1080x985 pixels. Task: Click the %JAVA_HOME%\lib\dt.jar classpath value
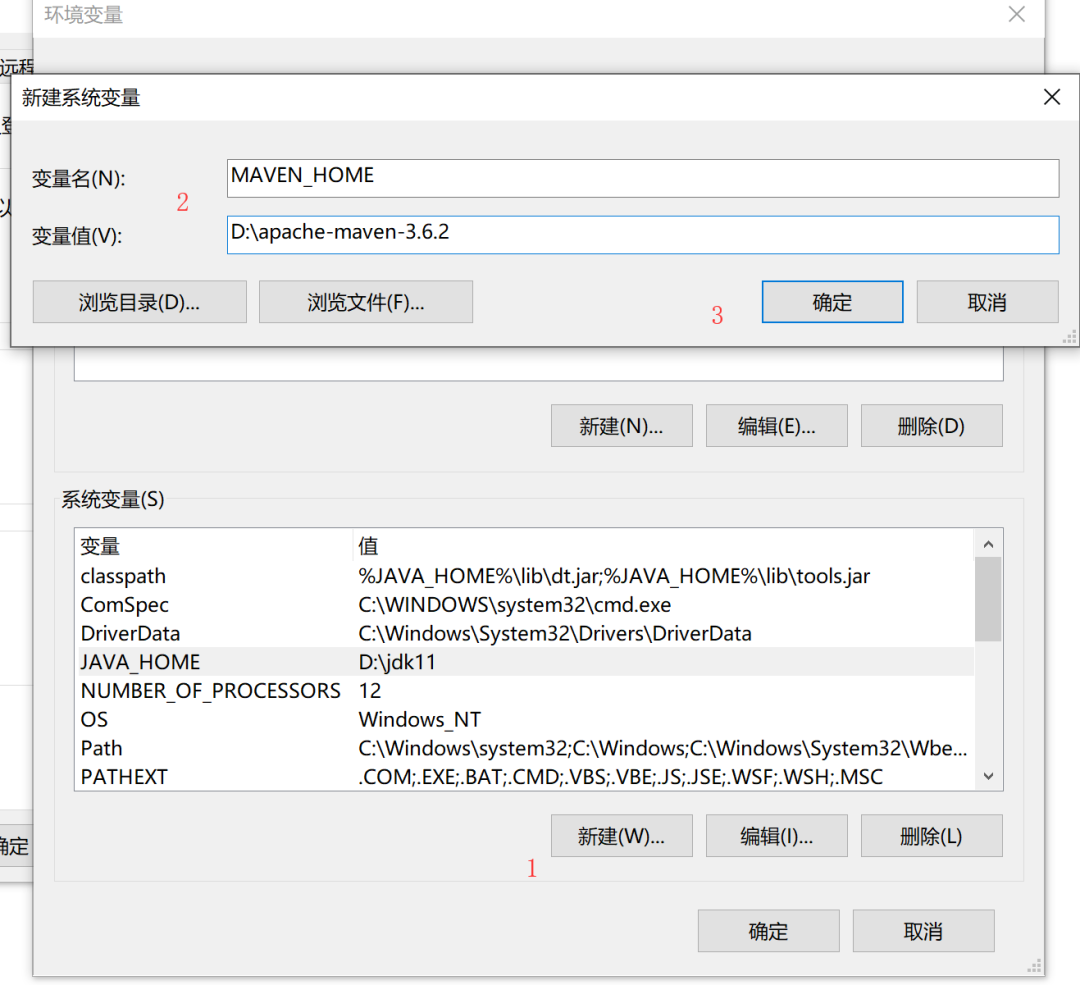(614, 576)
